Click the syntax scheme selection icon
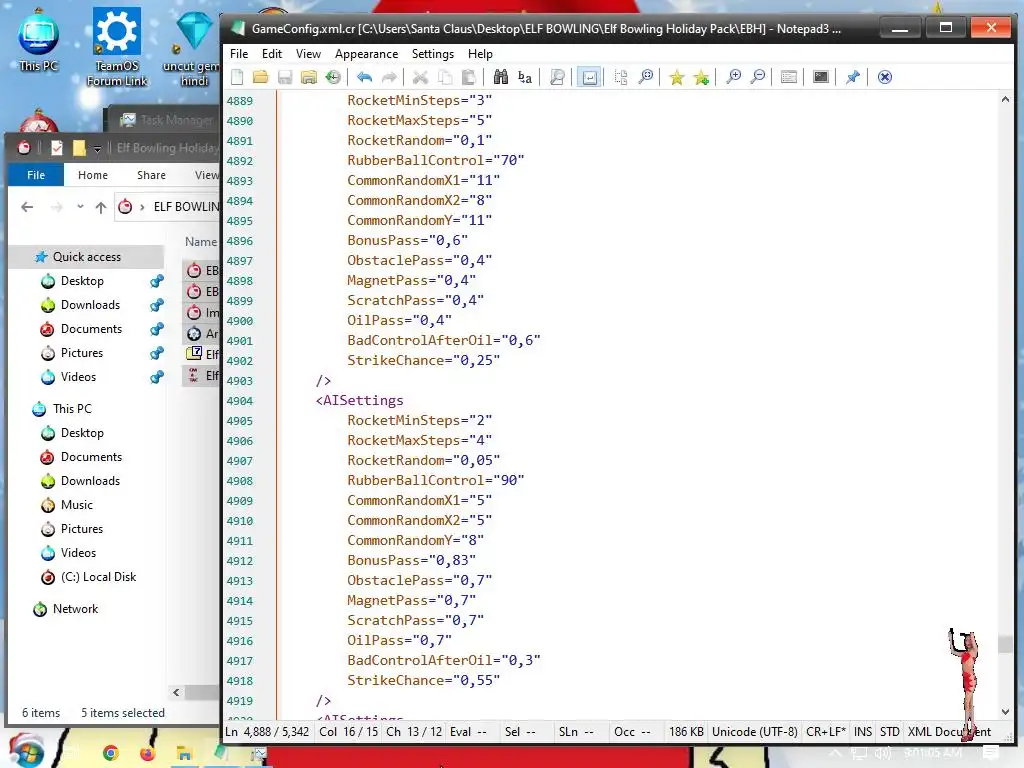1024x768 pixels. pos(789,77)
